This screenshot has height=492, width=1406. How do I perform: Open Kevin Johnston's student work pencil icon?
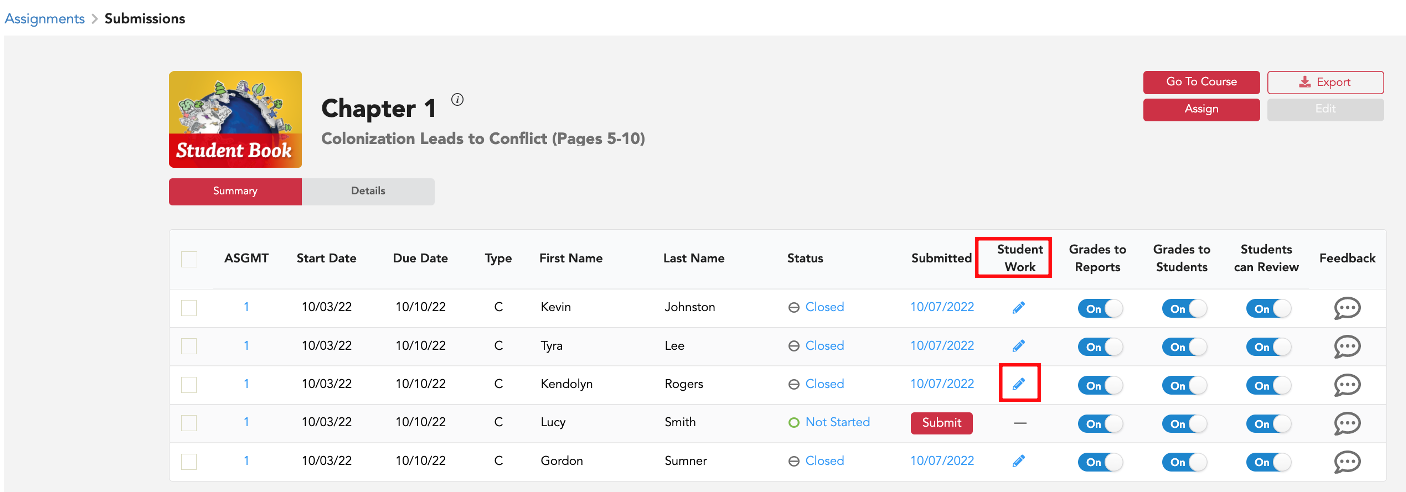coord(1019,308)
